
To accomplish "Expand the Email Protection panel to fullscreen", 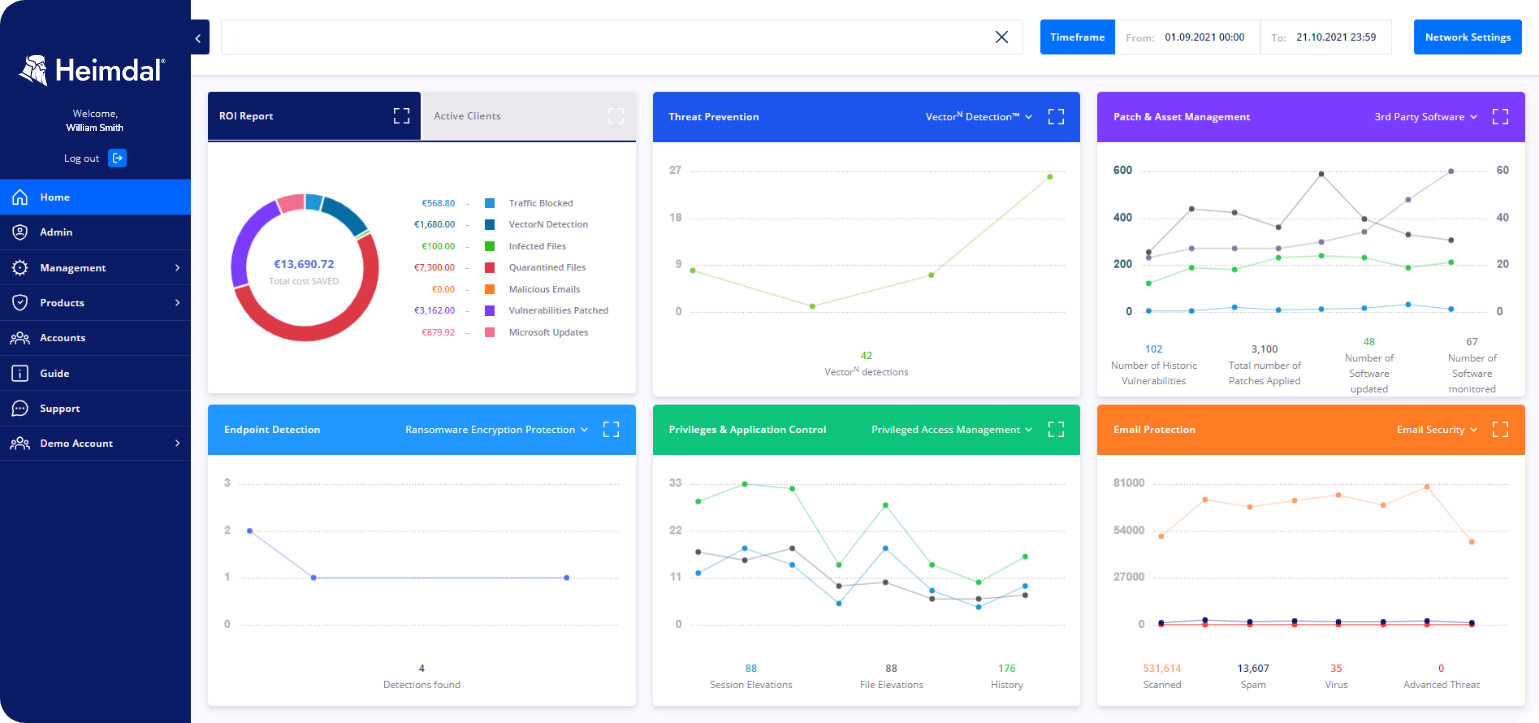I will click(1500, 429).
